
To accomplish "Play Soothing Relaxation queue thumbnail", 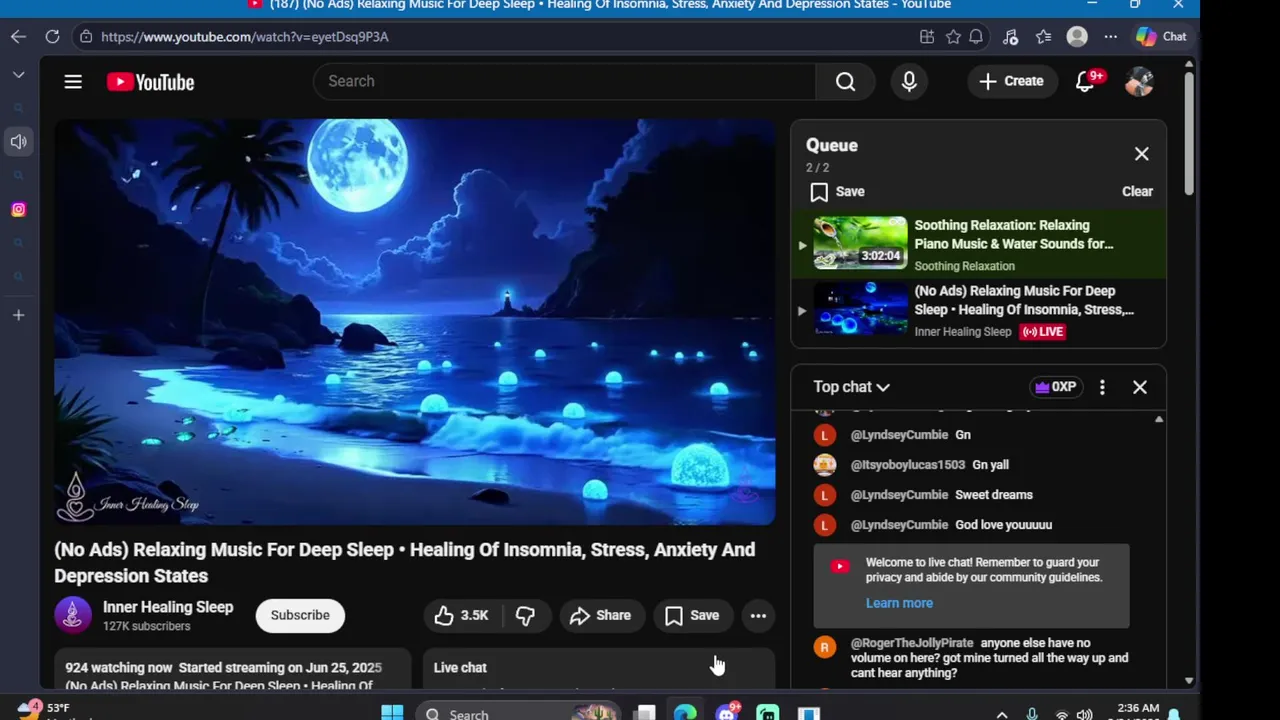I will [x=860, y=243].
